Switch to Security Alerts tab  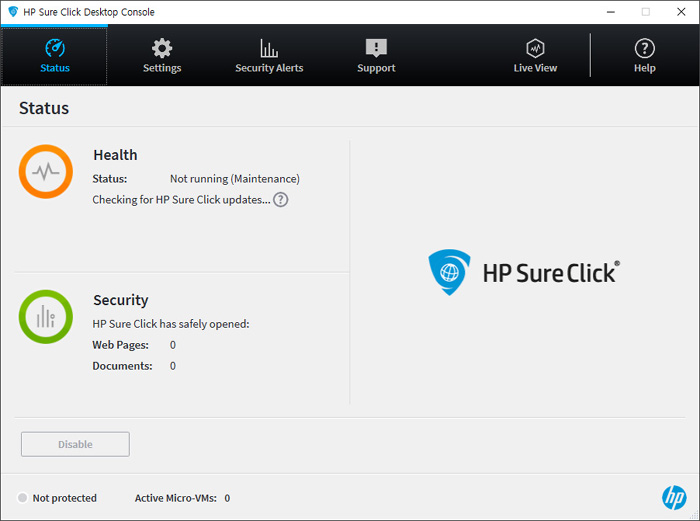pos(269,56)
